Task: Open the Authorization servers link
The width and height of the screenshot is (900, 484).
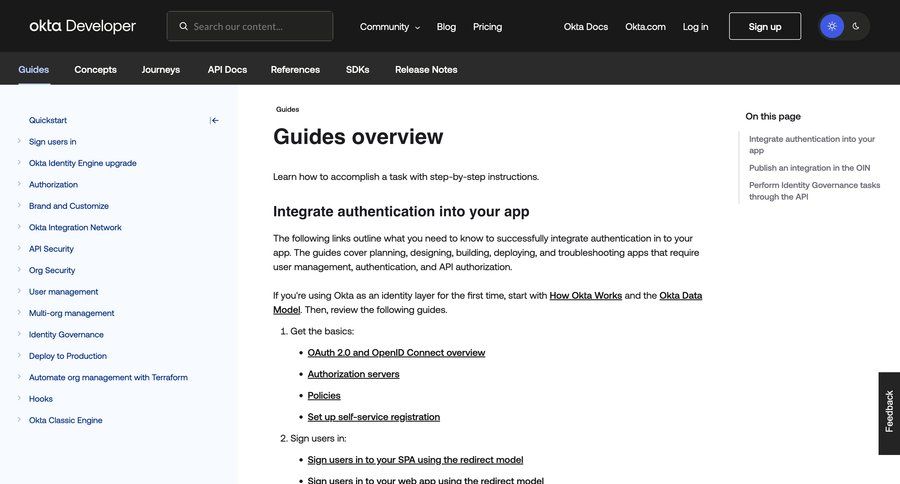Action: [353, 374]
